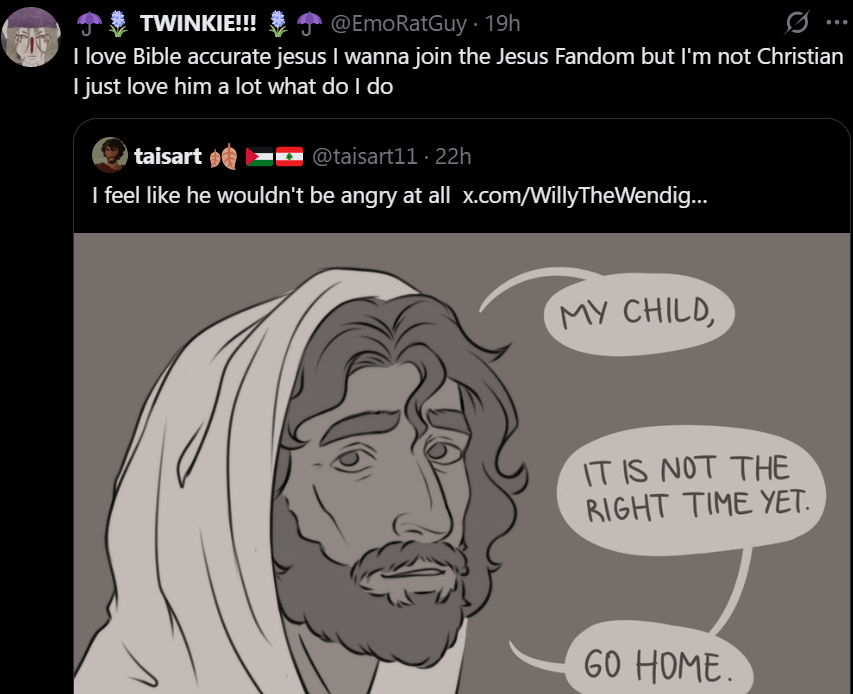Image resolution: width=853 pixels, height=694 pixels.
Task: Open the 22h quoted tweet timestamp
Action: click(453, 157)
